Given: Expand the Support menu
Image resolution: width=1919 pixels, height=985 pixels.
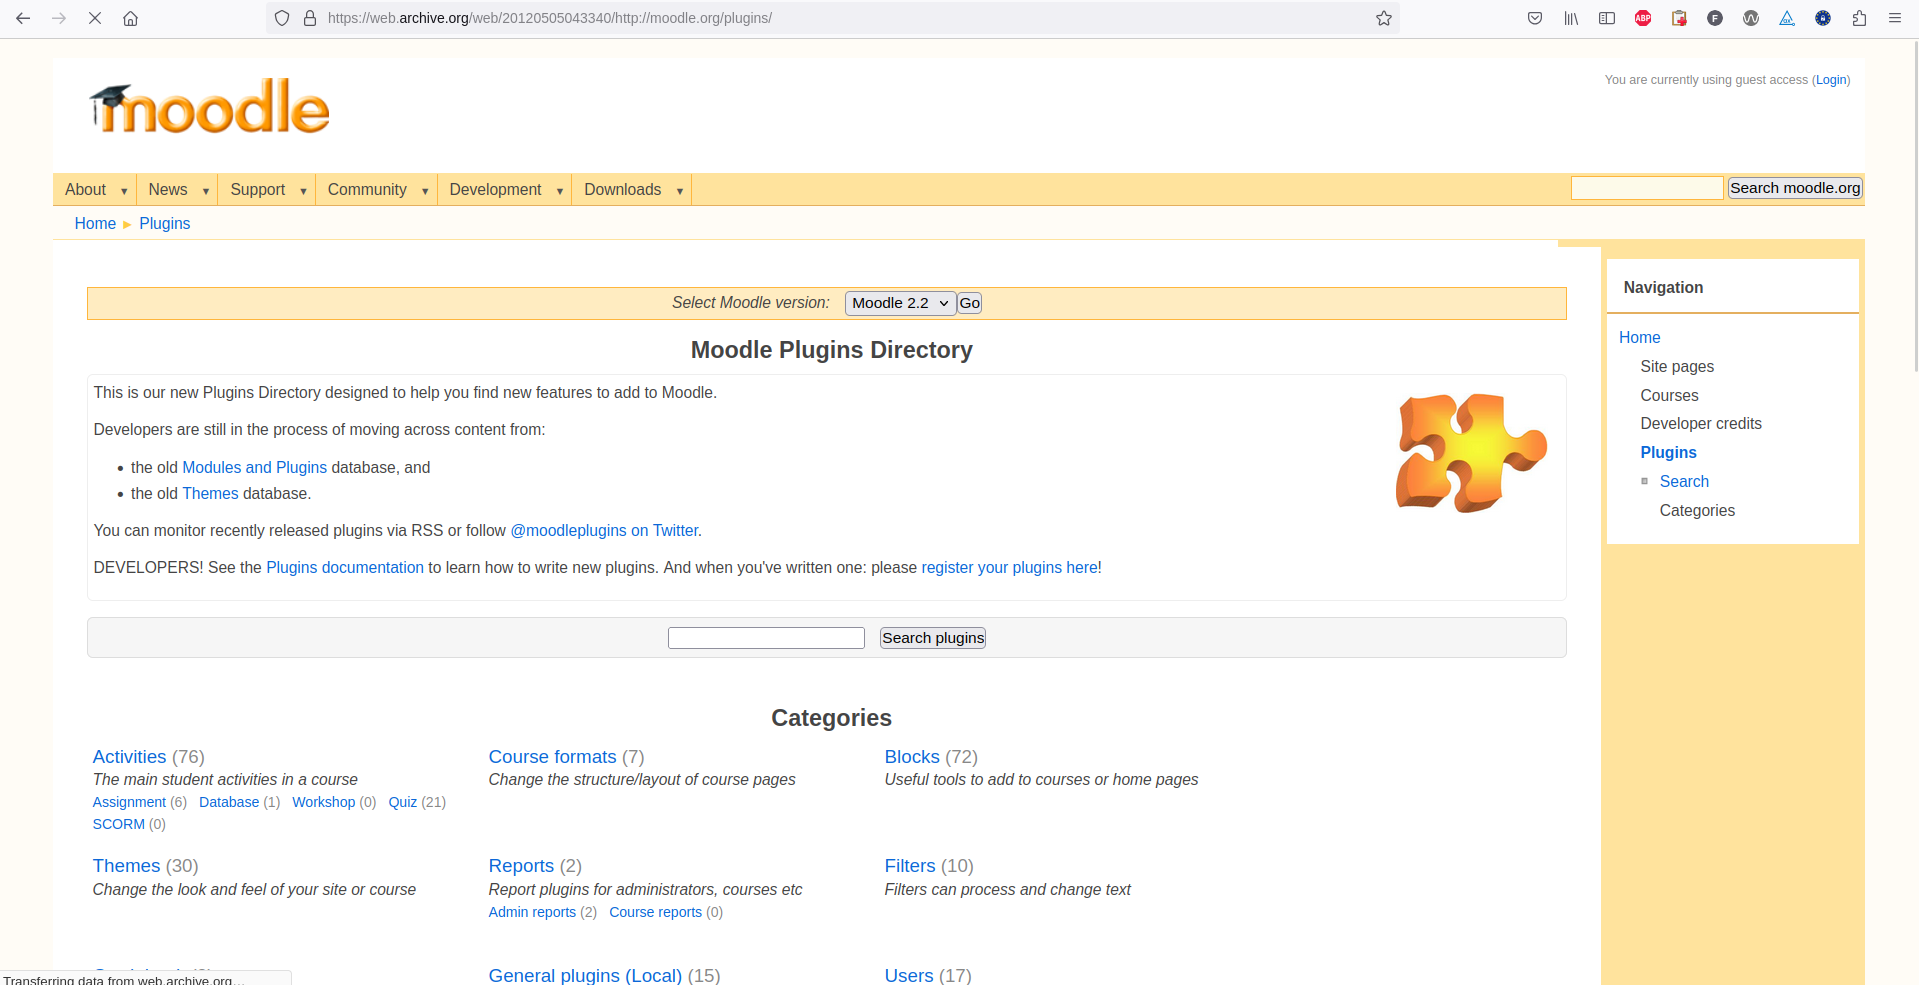Looking at the screenshot, I should (267, 190).
